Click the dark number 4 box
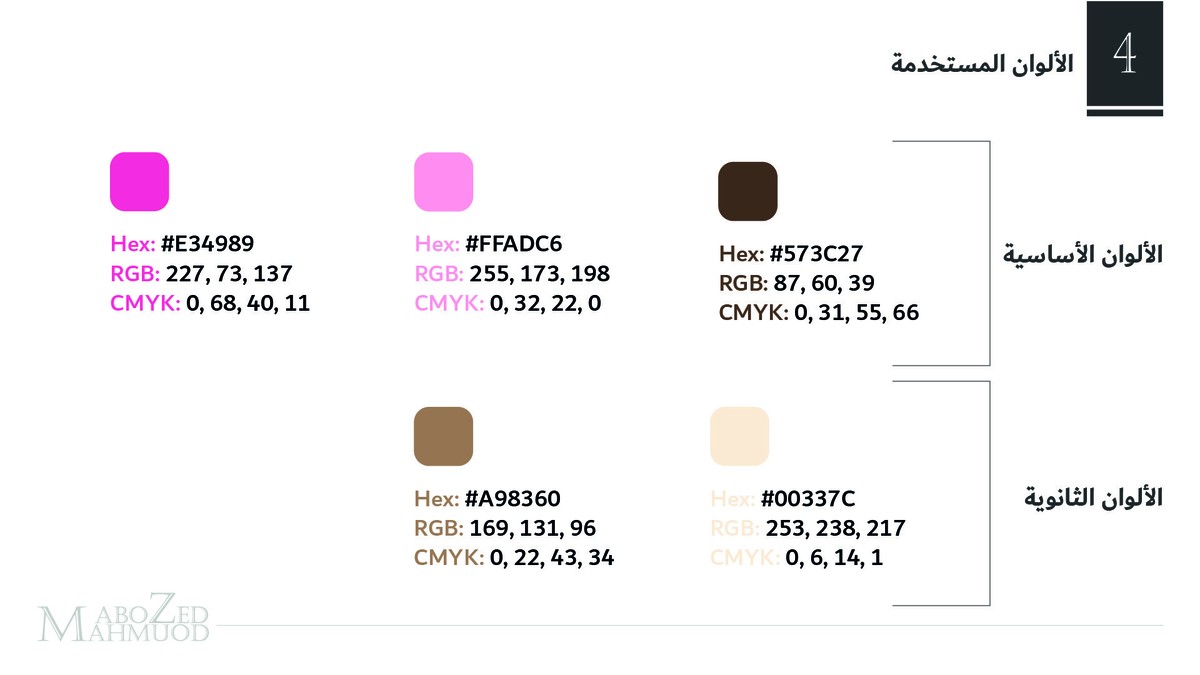This screenshot has width=1200, height=675. [1125, 56]
